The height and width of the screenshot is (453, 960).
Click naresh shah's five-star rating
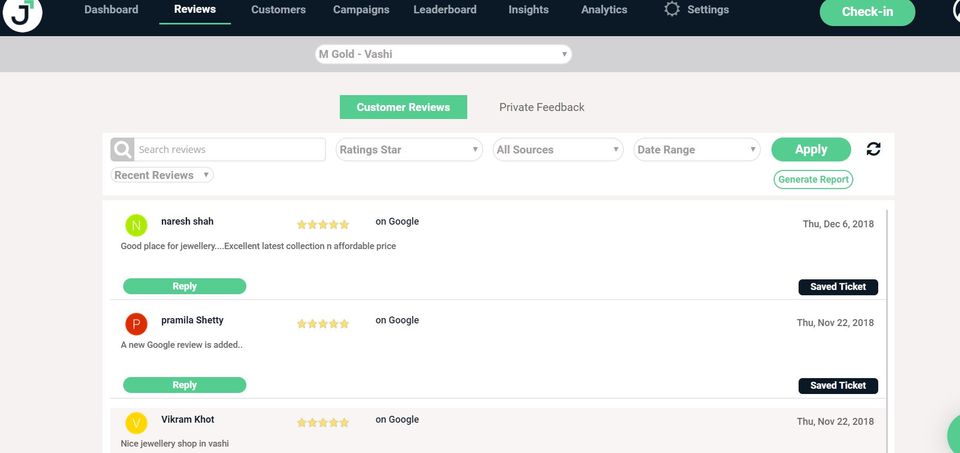coord(323,225)
